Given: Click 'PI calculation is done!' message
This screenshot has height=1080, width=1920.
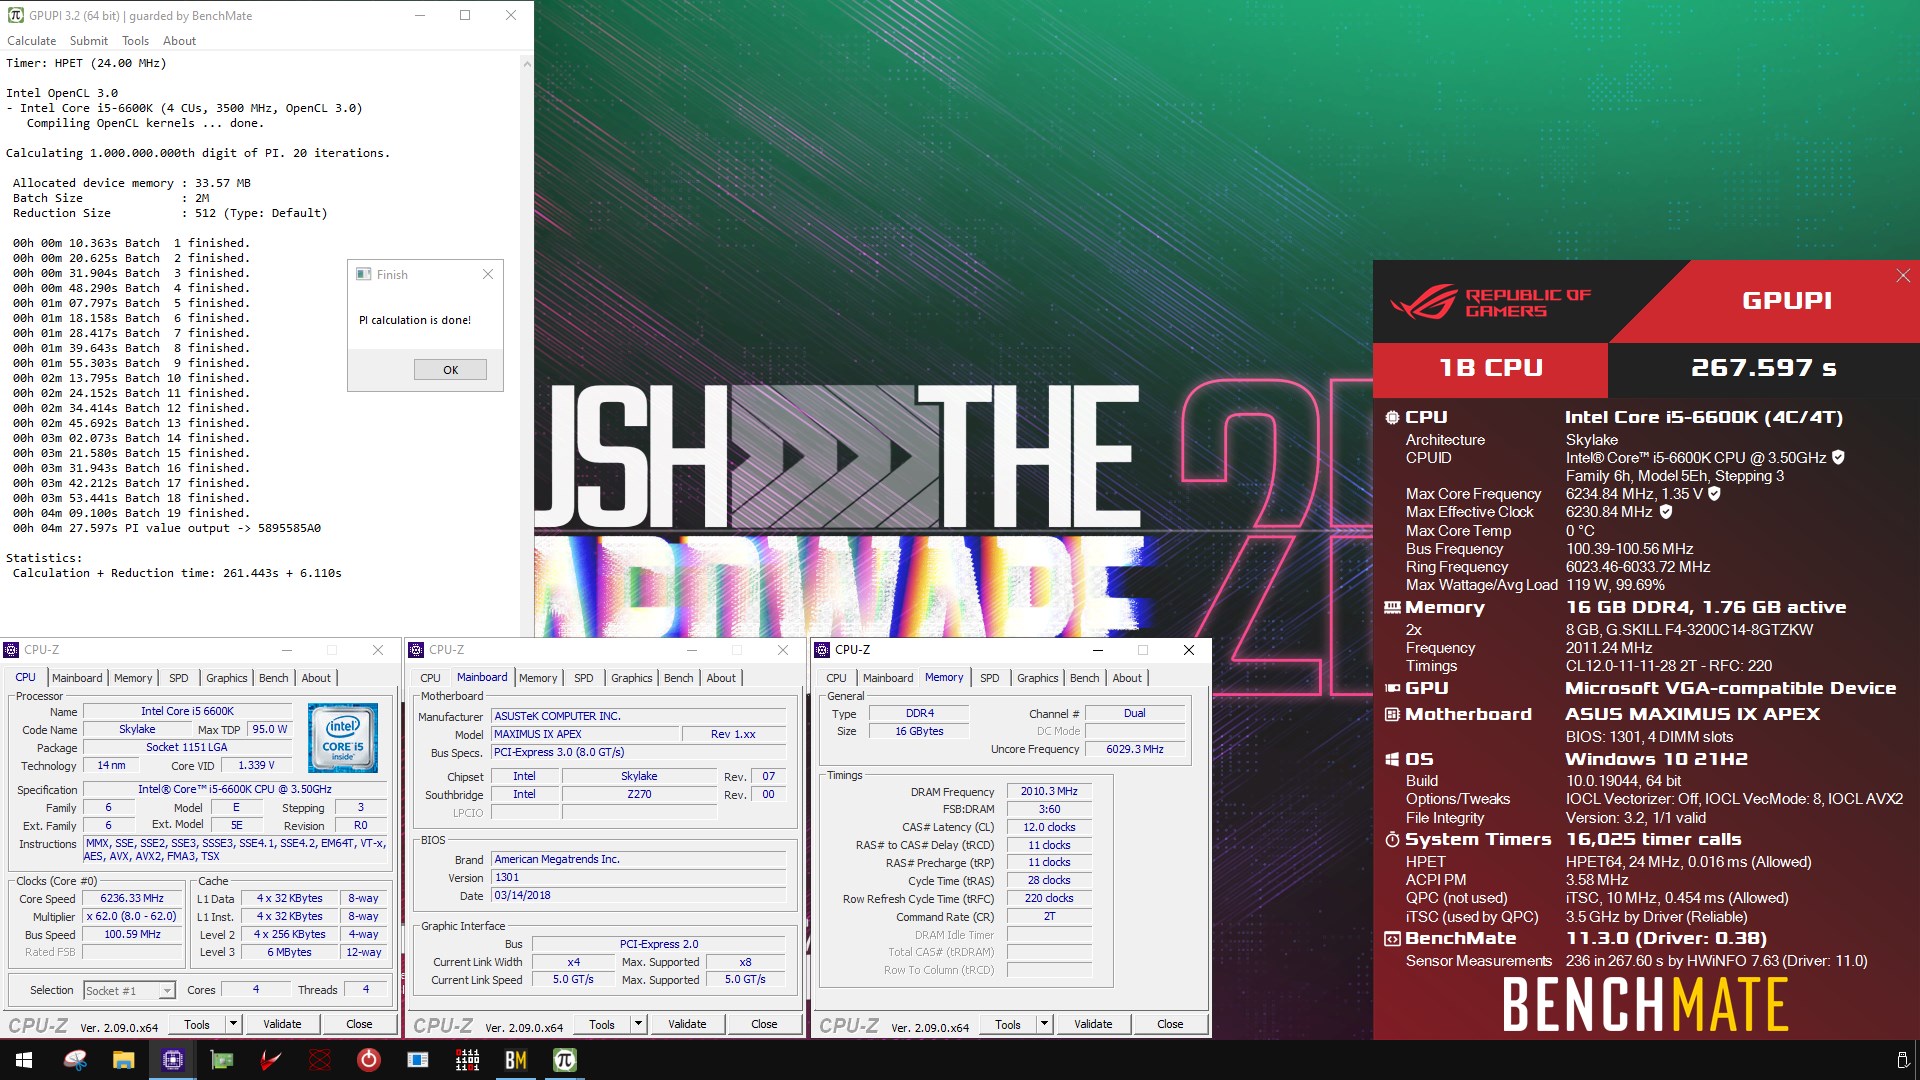Looking at the screenshot, I should (414, 320).
